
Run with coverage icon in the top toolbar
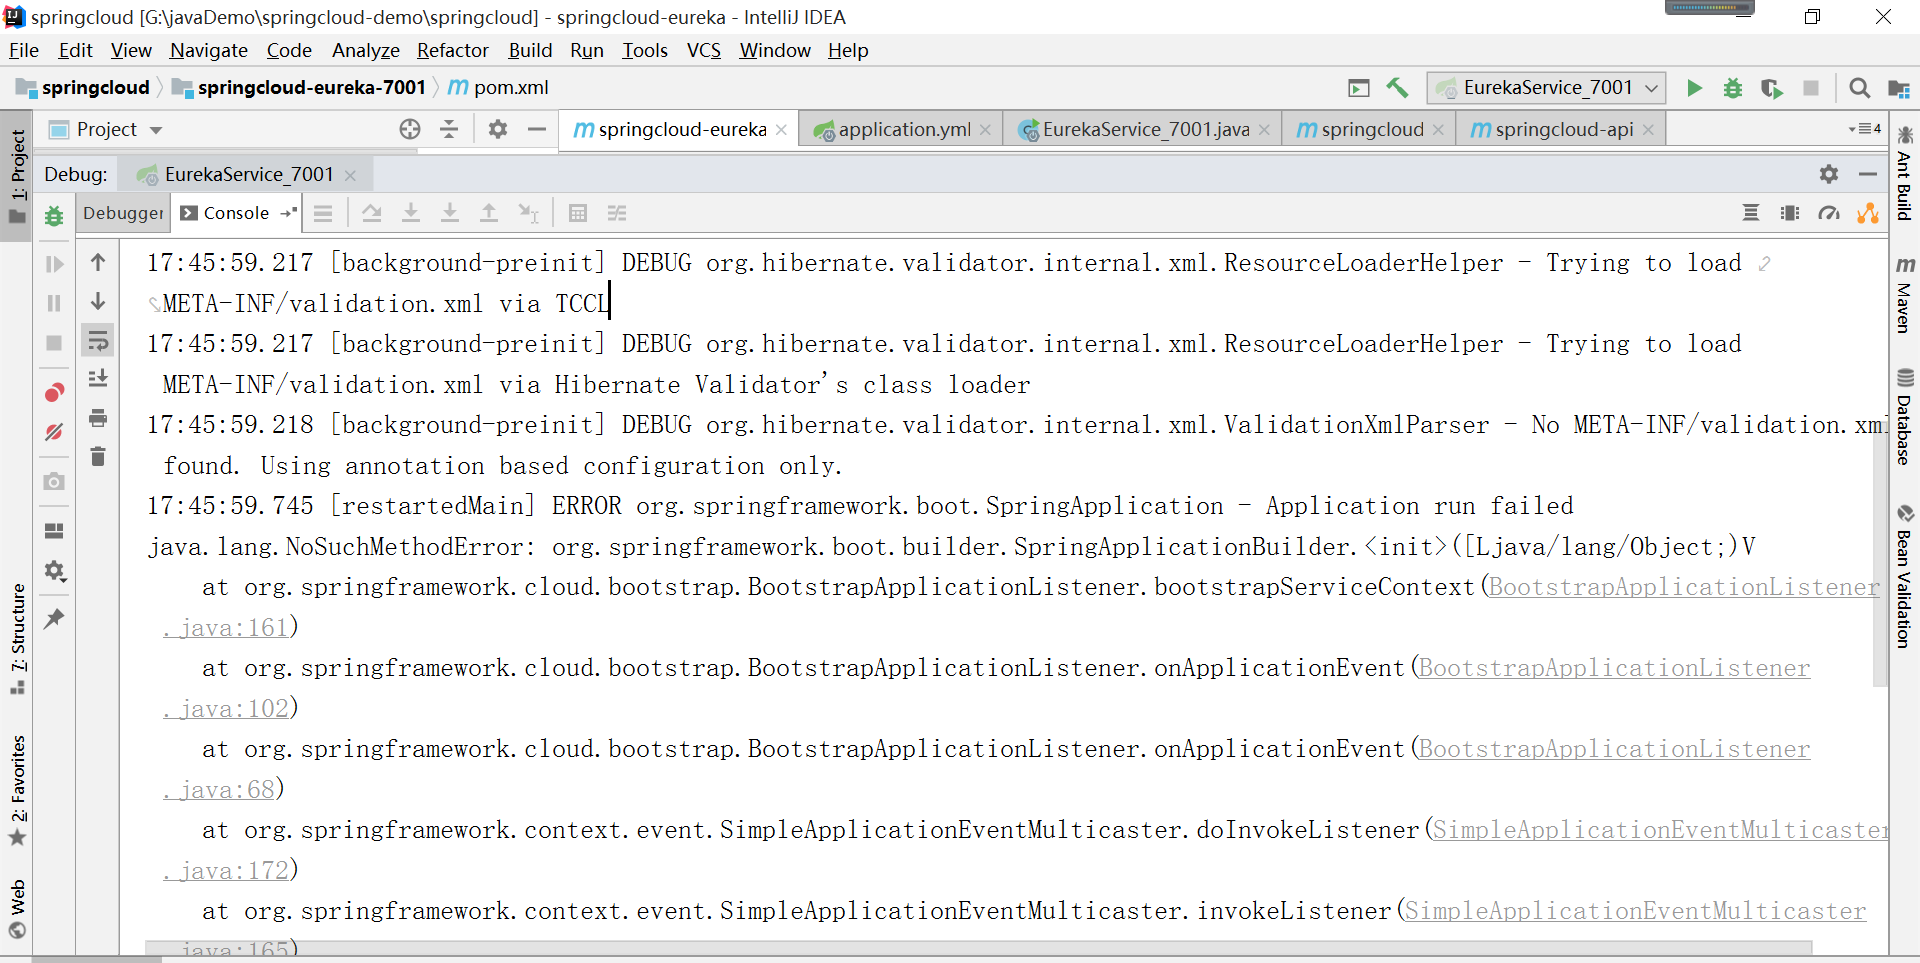tap(1772, 88)
